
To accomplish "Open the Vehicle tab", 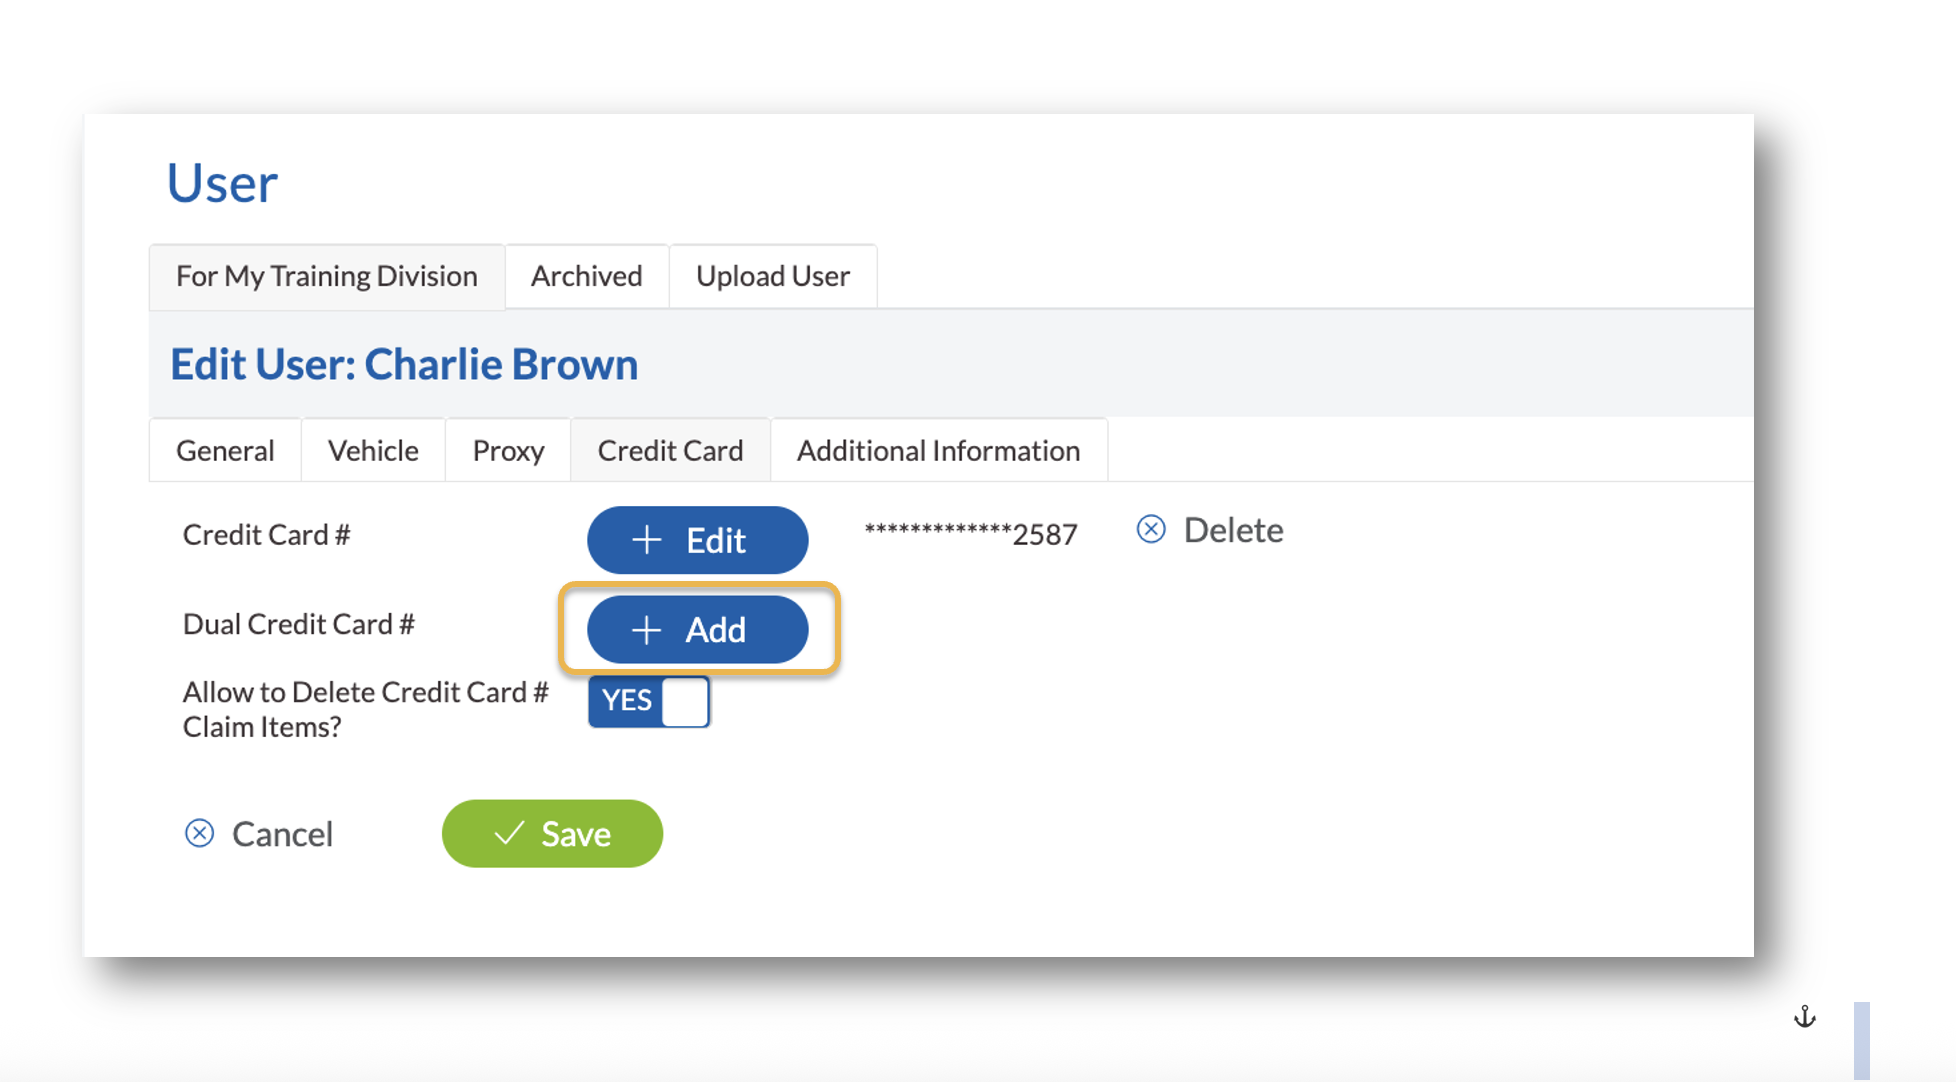I will (x=373, y=450).
